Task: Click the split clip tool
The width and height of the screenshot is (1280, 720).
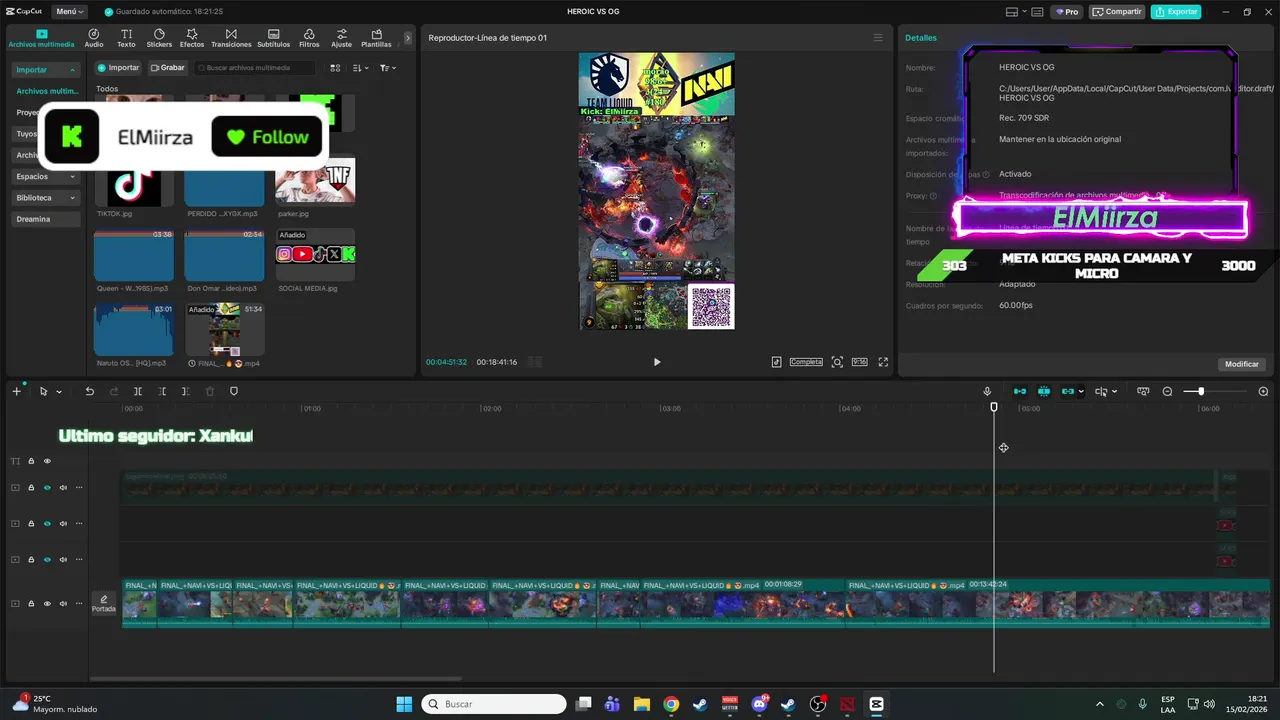Action: click(x=138, y=391)
